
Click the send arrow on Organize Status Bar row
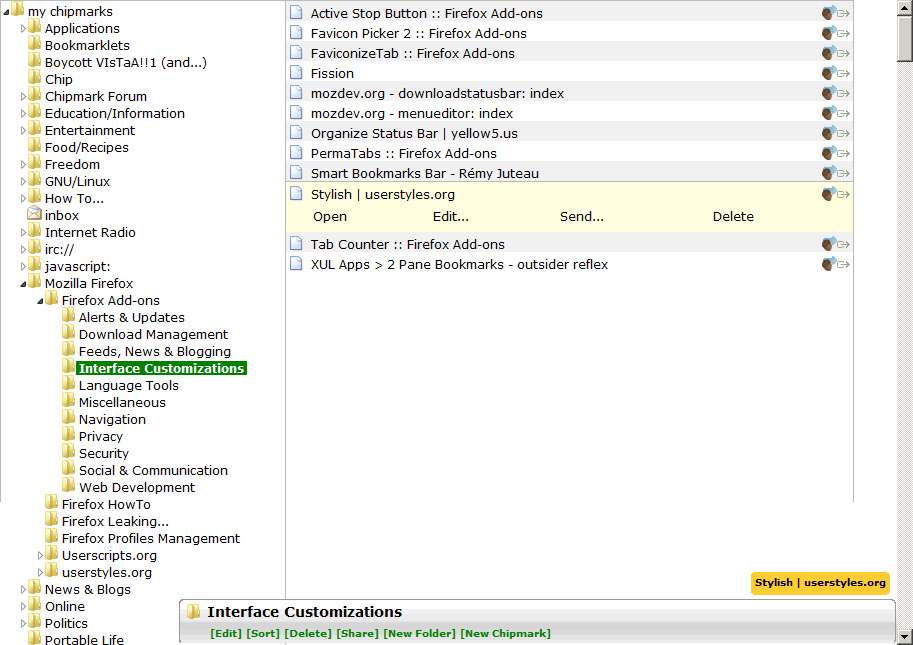click(844, 134)
